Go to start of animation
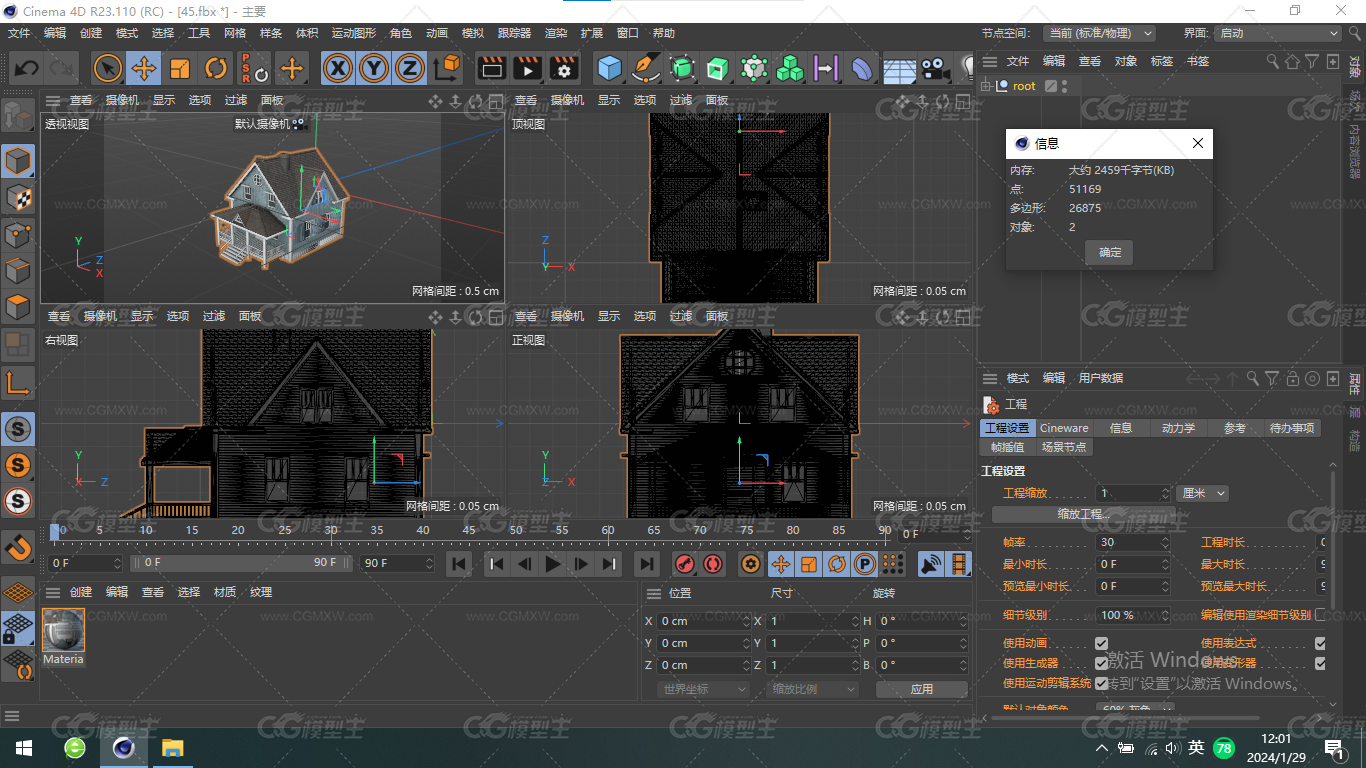The height and width of the screenshot is (768, 1366). [459, 564]
